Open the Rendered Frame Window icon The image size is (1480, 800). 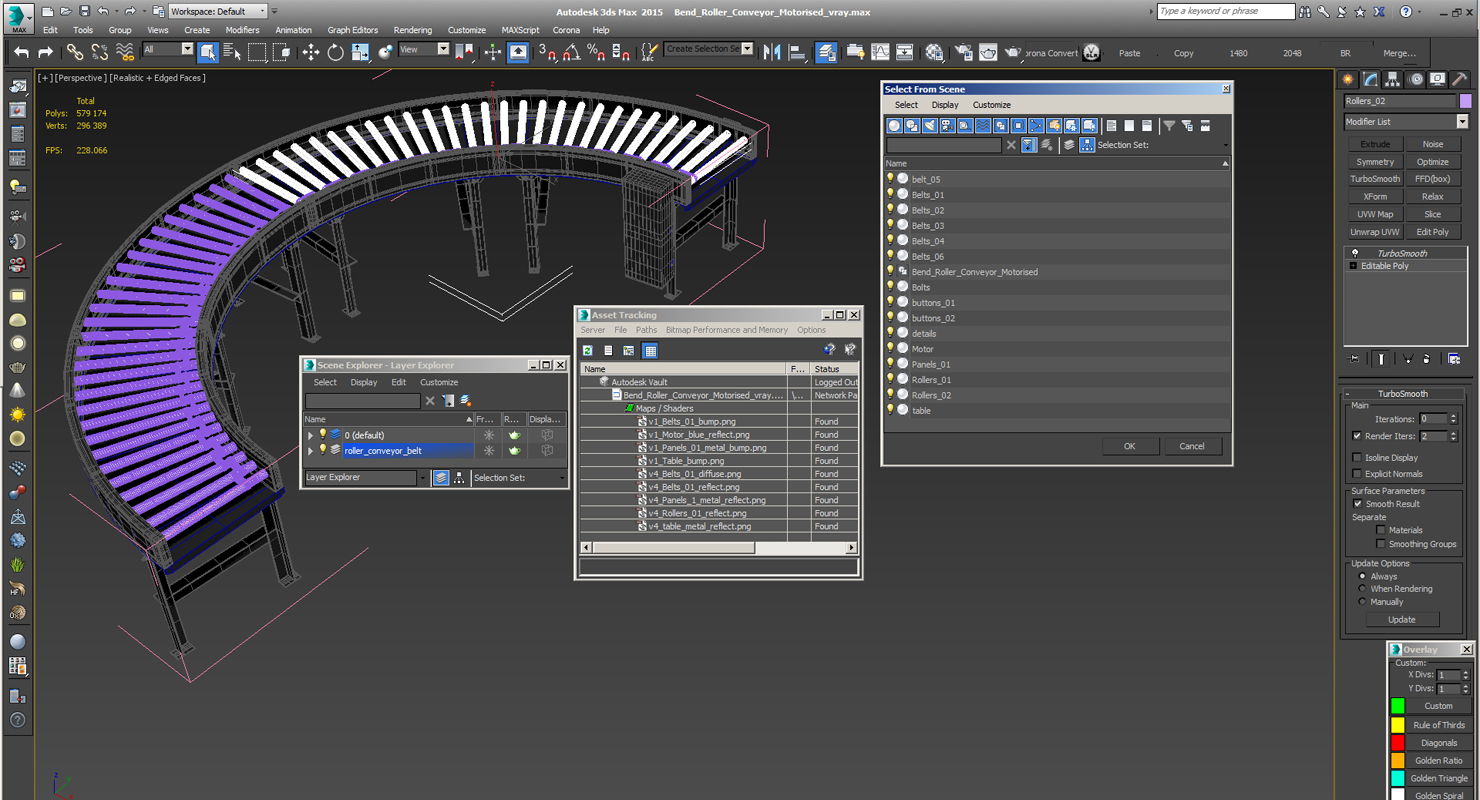coord(988,52)
